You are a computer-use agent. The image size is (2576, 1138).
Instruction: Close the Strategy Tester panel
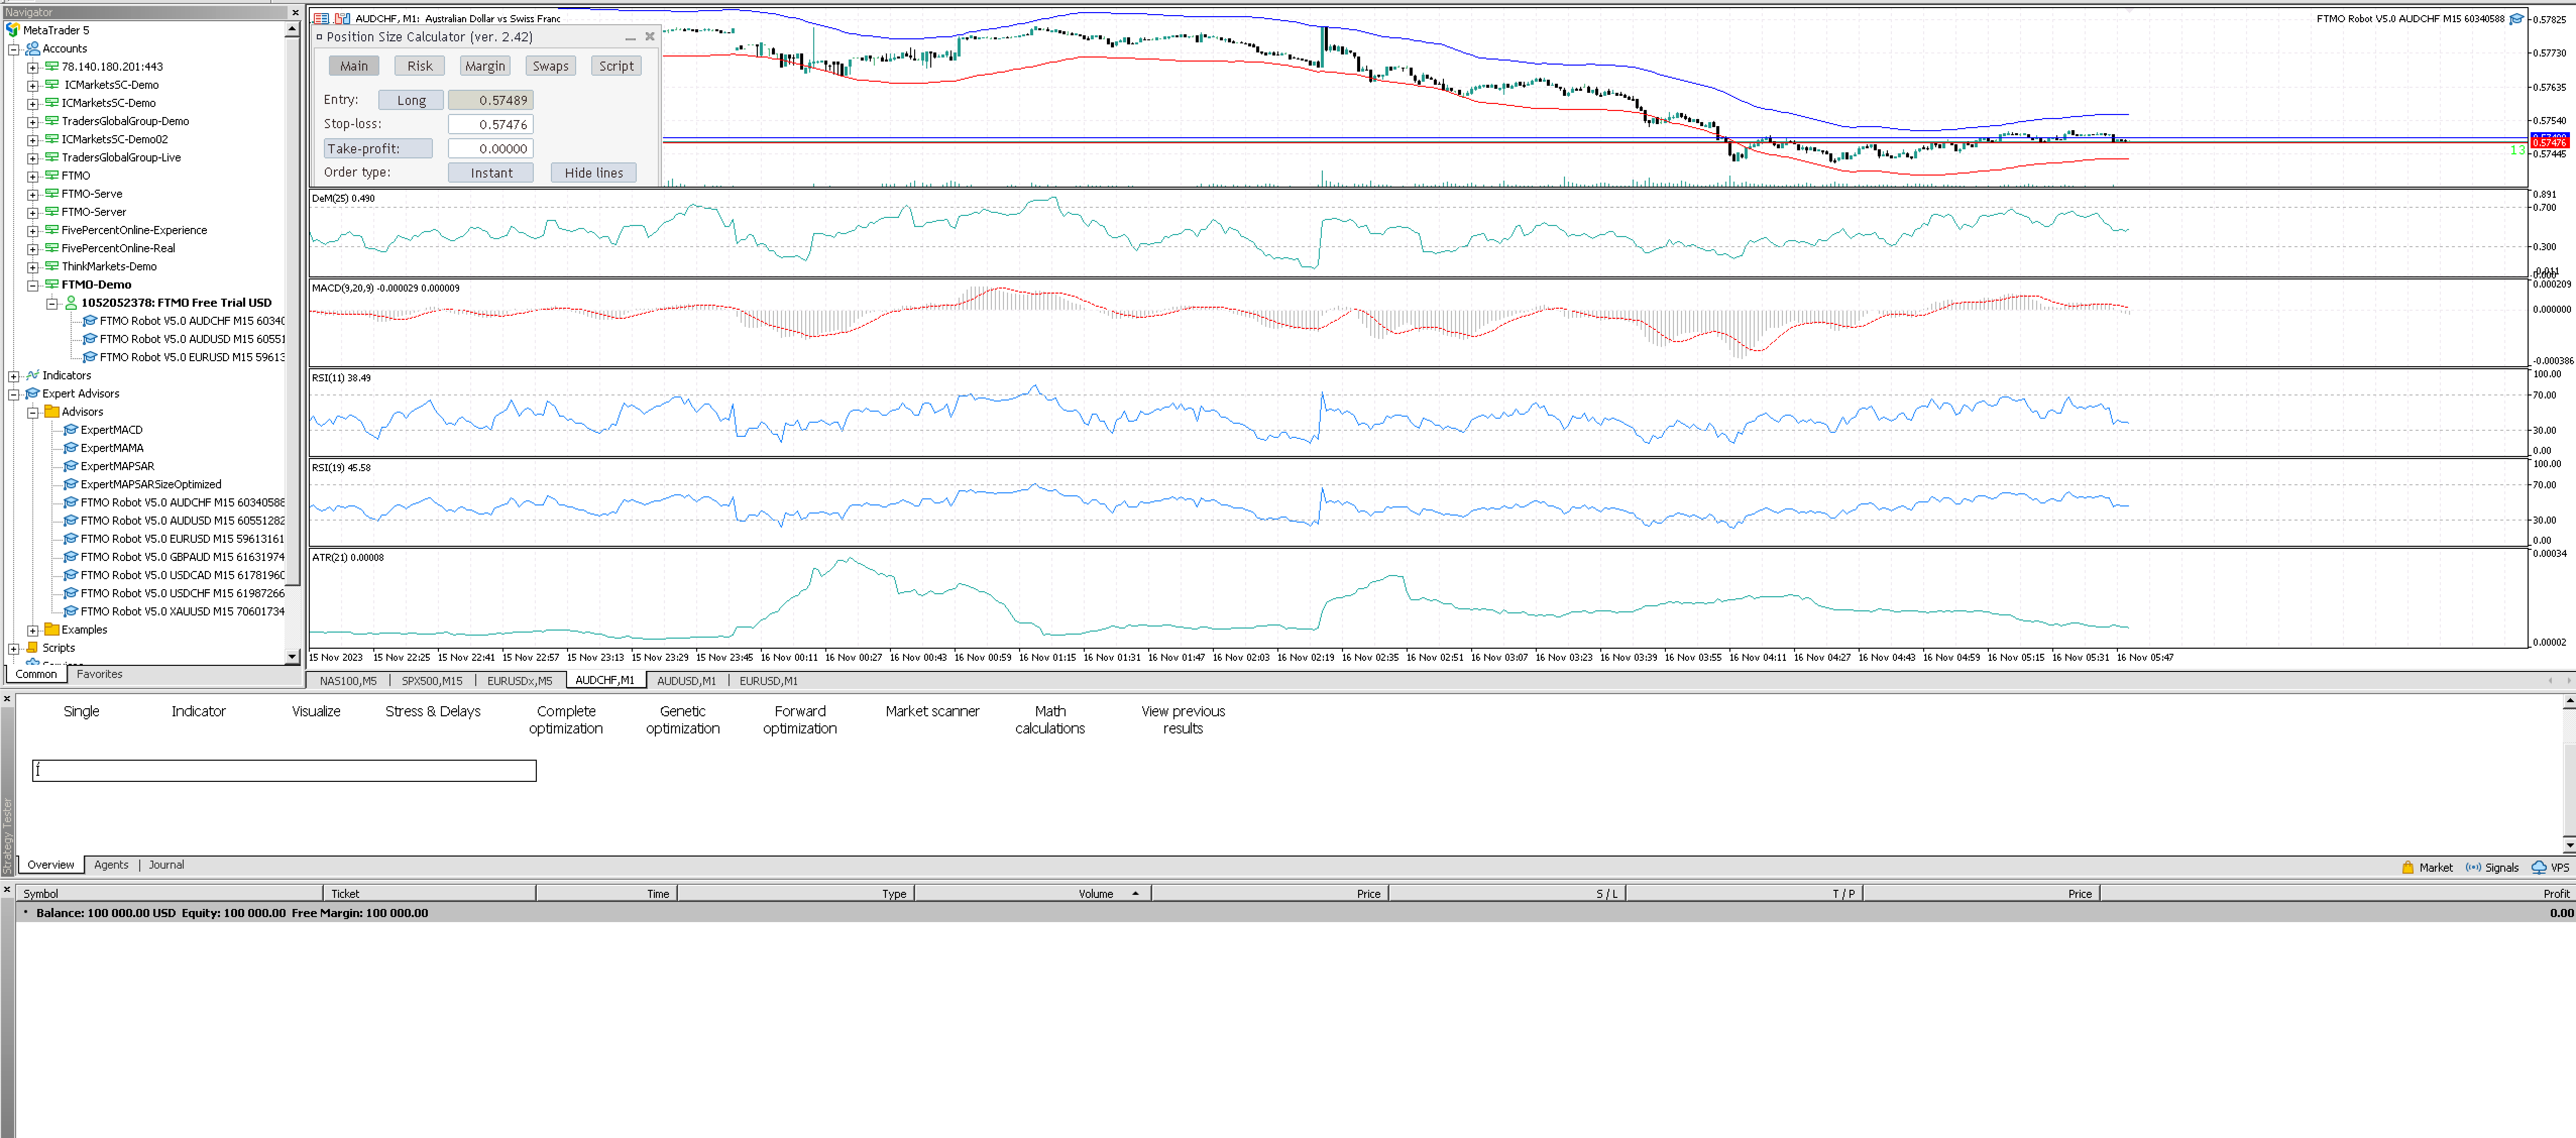pos(7,699)
